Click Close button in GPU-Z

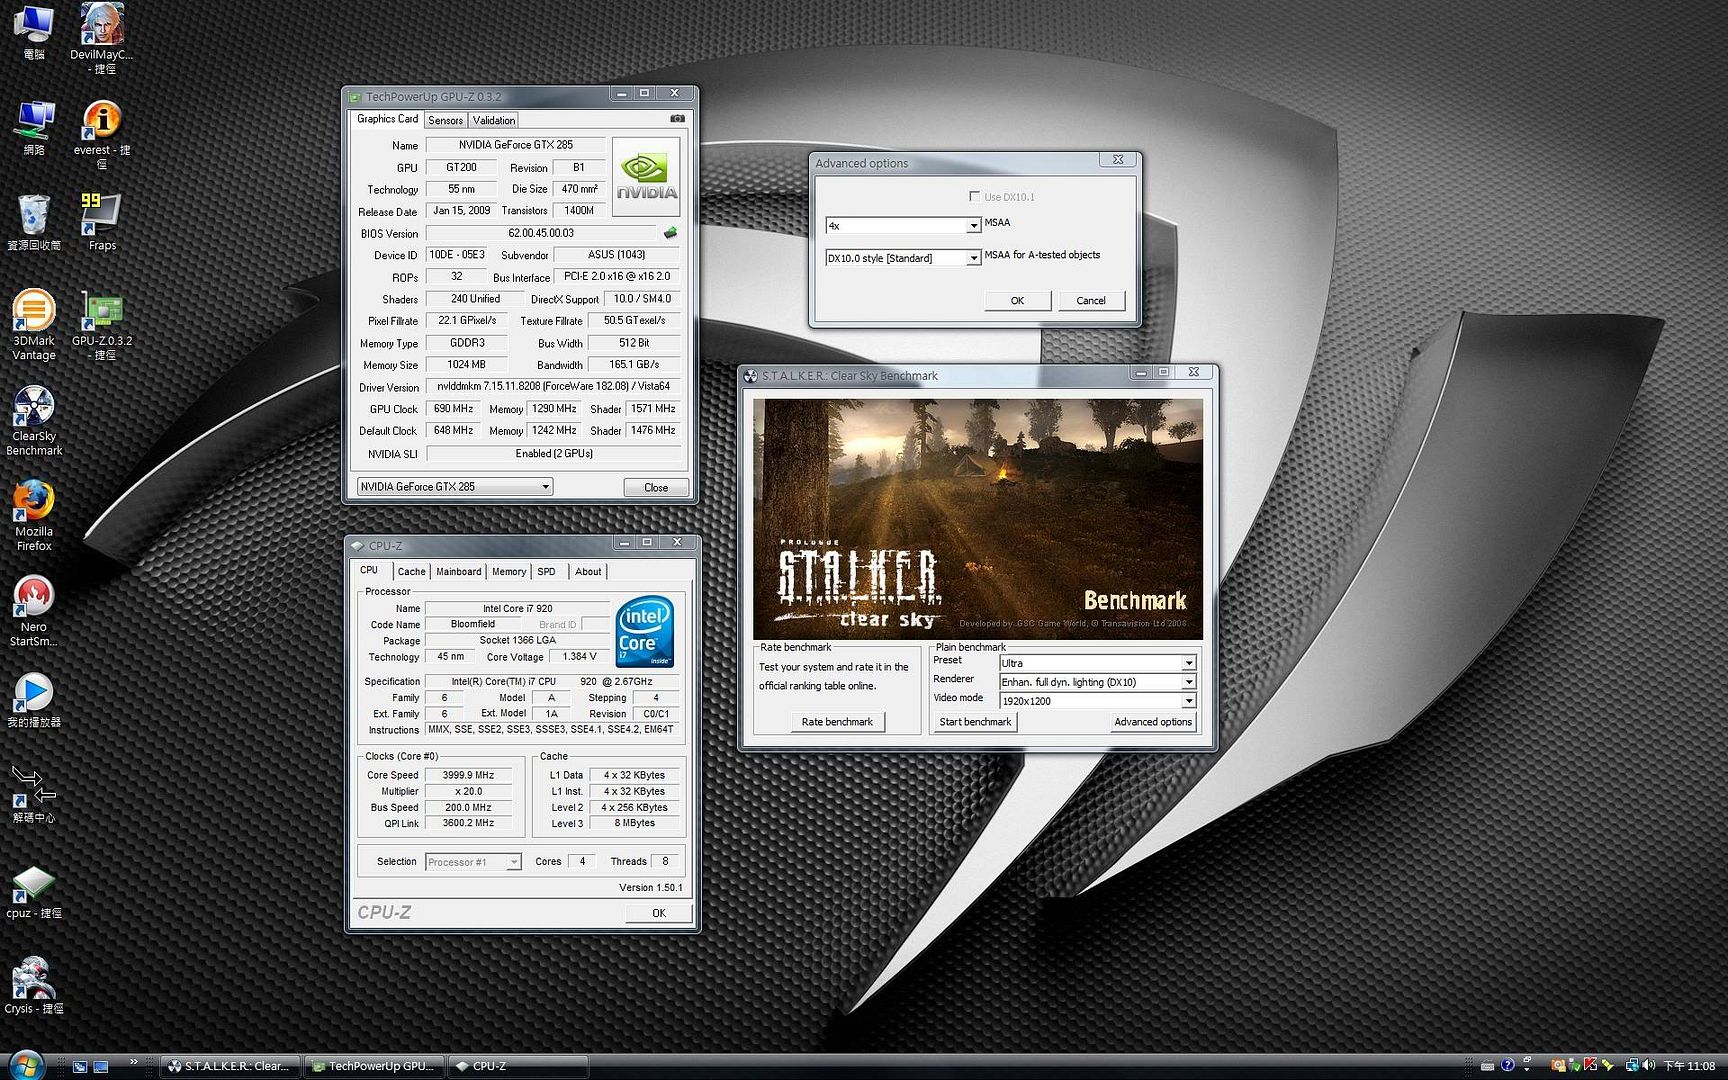[656, 487]
